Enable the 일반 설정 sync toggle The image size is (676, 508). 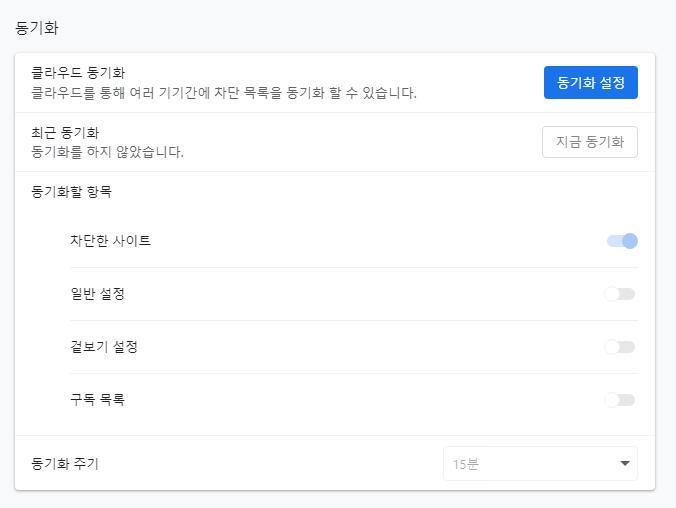coord(620,294)
